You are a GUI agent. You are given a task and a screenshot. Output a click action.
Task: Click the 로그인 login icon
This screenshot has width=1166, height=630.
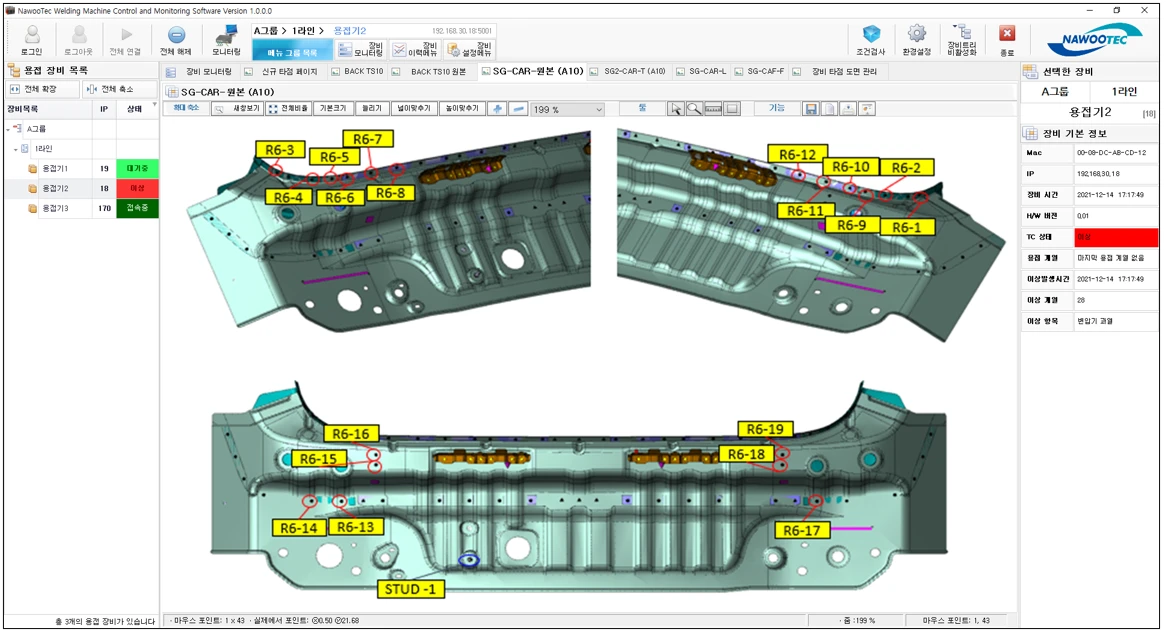click(31, 36)
